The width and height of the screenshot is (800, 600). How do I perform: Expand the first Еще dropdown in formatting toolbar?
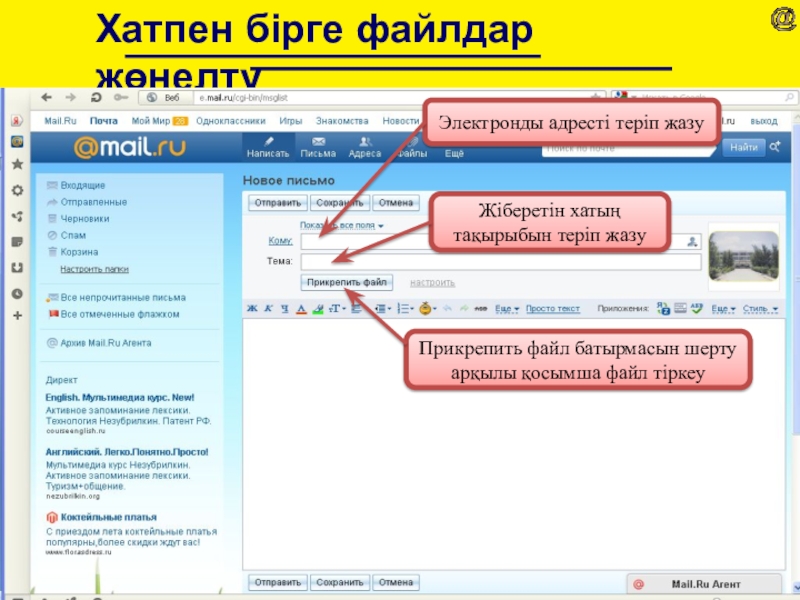(507, 309)
